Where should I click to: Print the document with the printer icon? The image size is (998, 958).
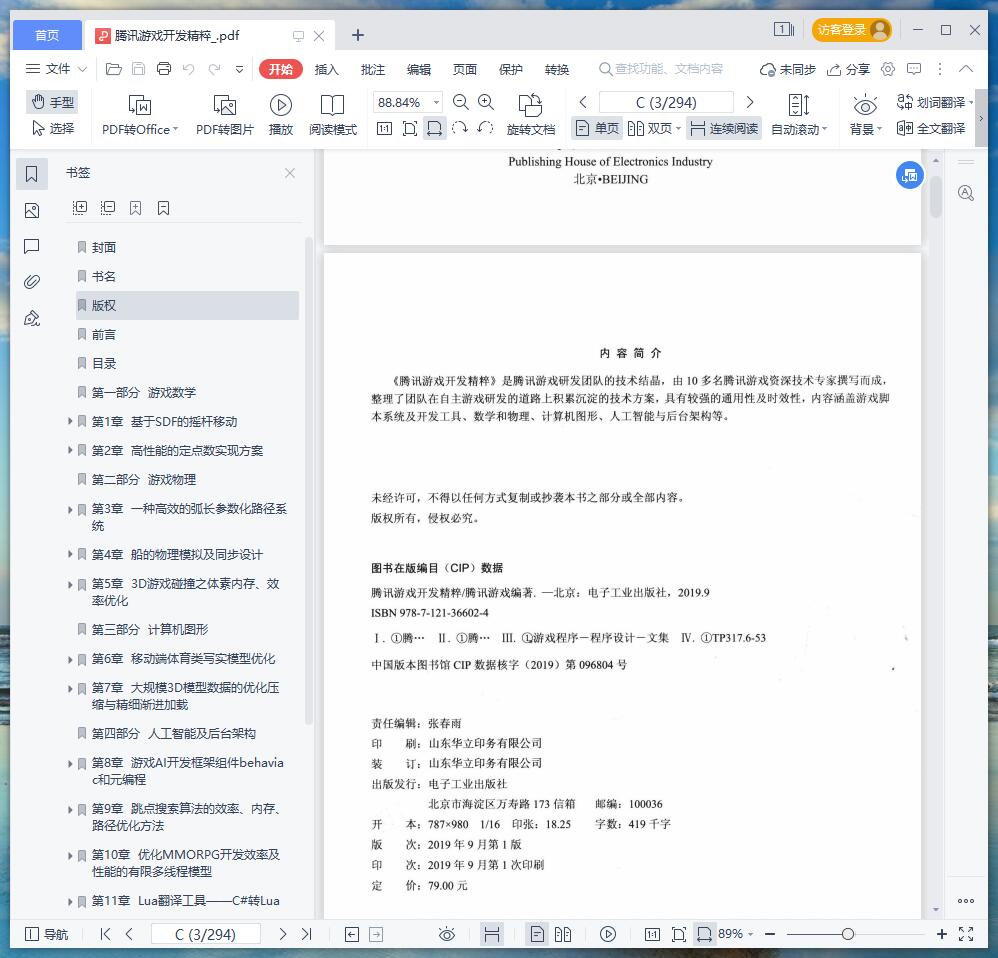point(164,69)
